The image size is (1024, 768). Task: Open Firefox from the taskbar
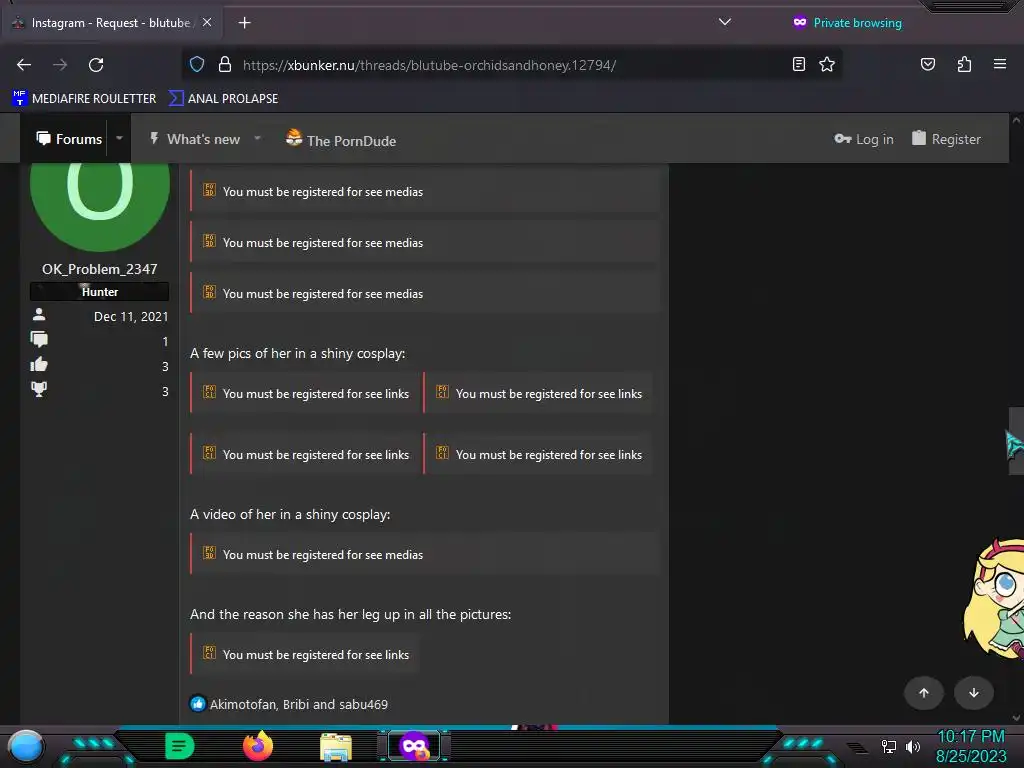(258, 746)
